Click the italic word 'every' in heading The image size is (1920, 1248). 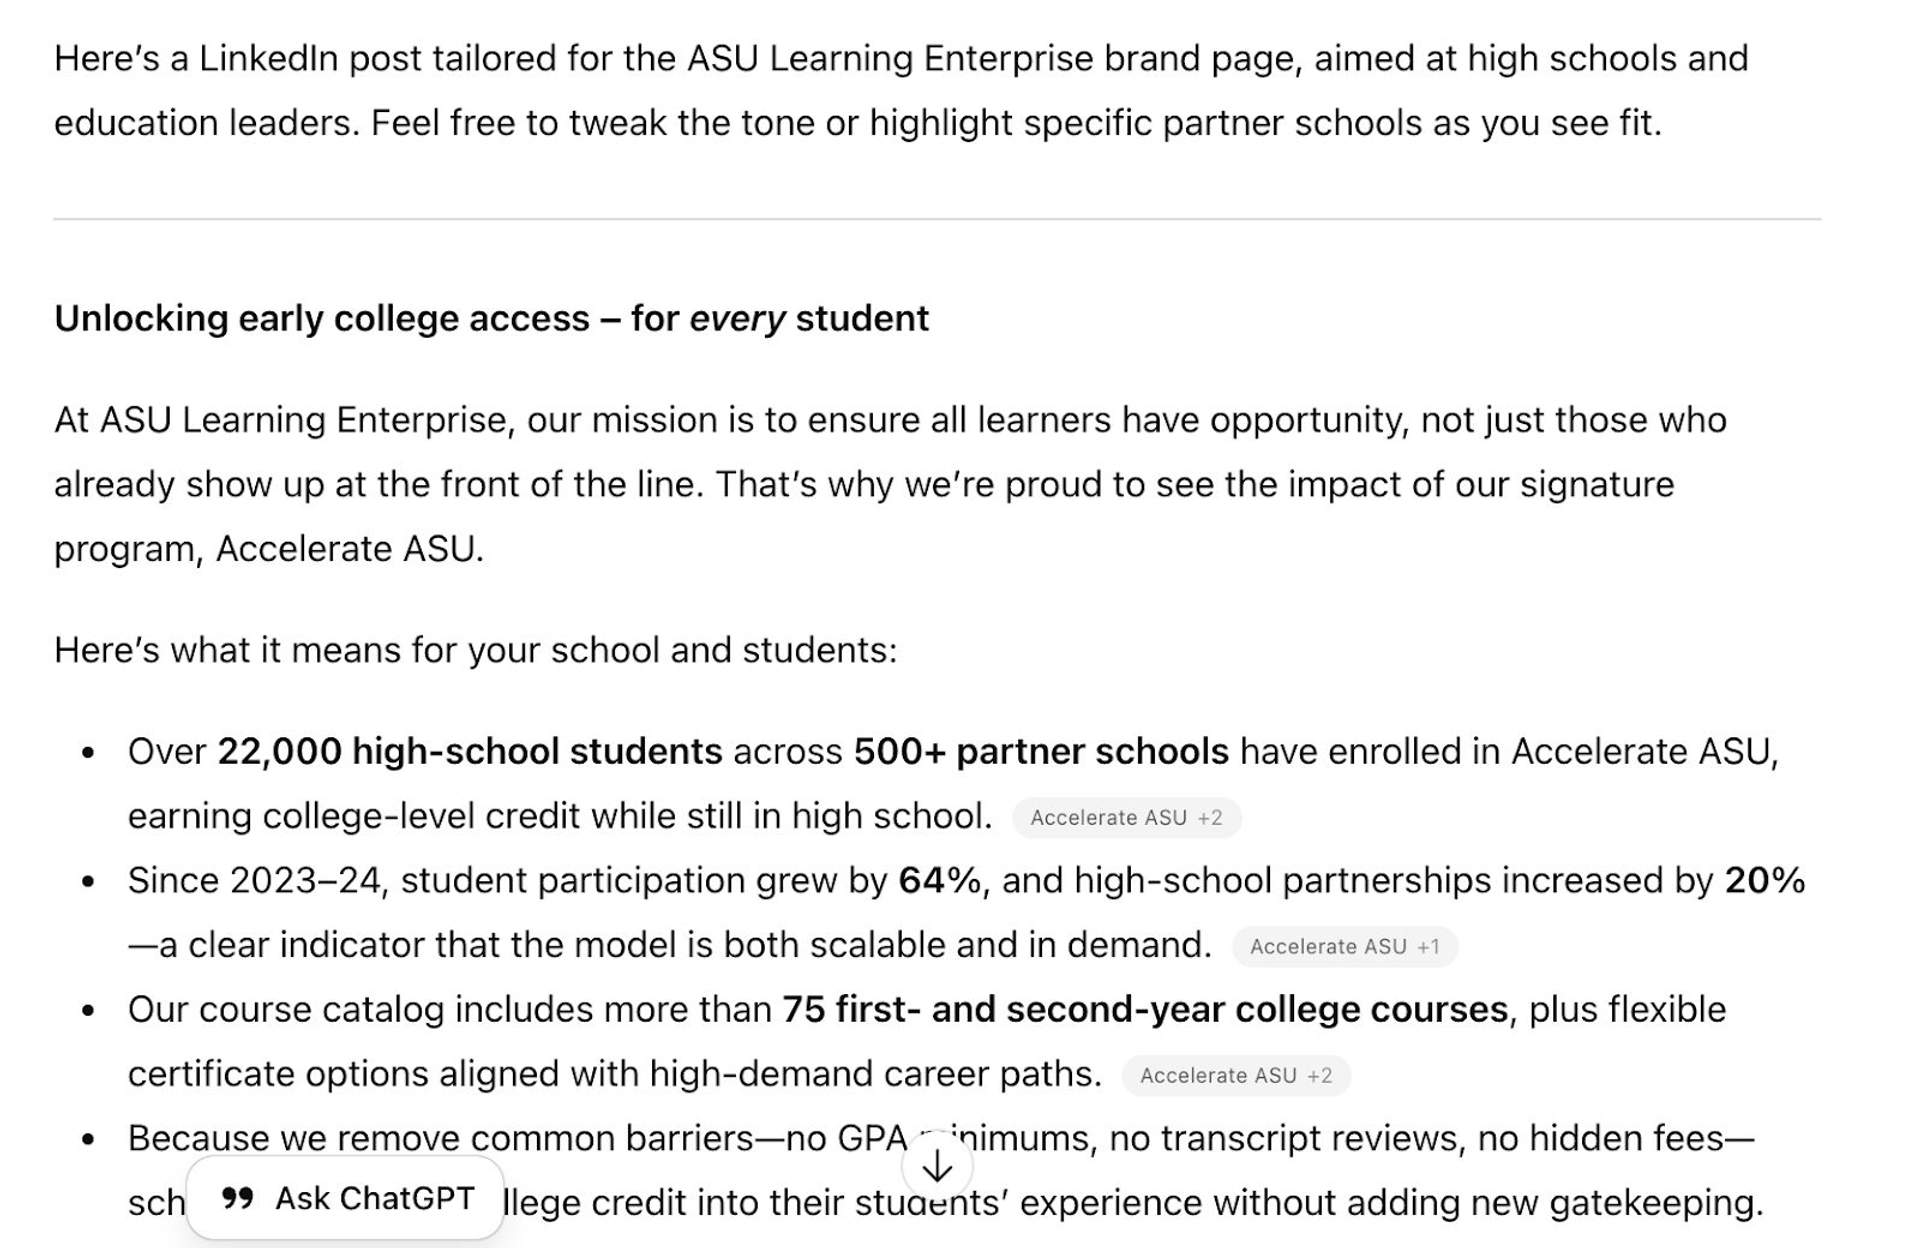737,318
